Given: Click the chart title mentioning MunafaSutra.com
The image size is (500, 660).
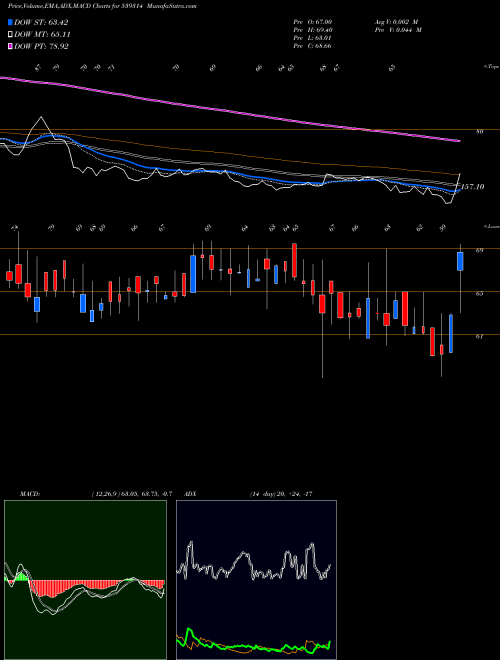Looking at the screenshot, I should pos(102,6).
